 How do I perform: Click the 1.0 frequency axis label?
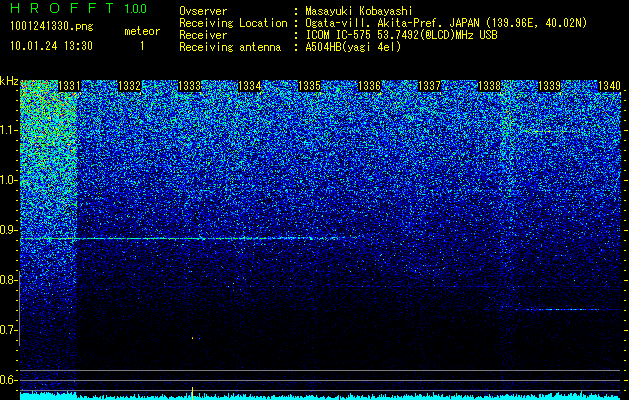tap(9, 180)
